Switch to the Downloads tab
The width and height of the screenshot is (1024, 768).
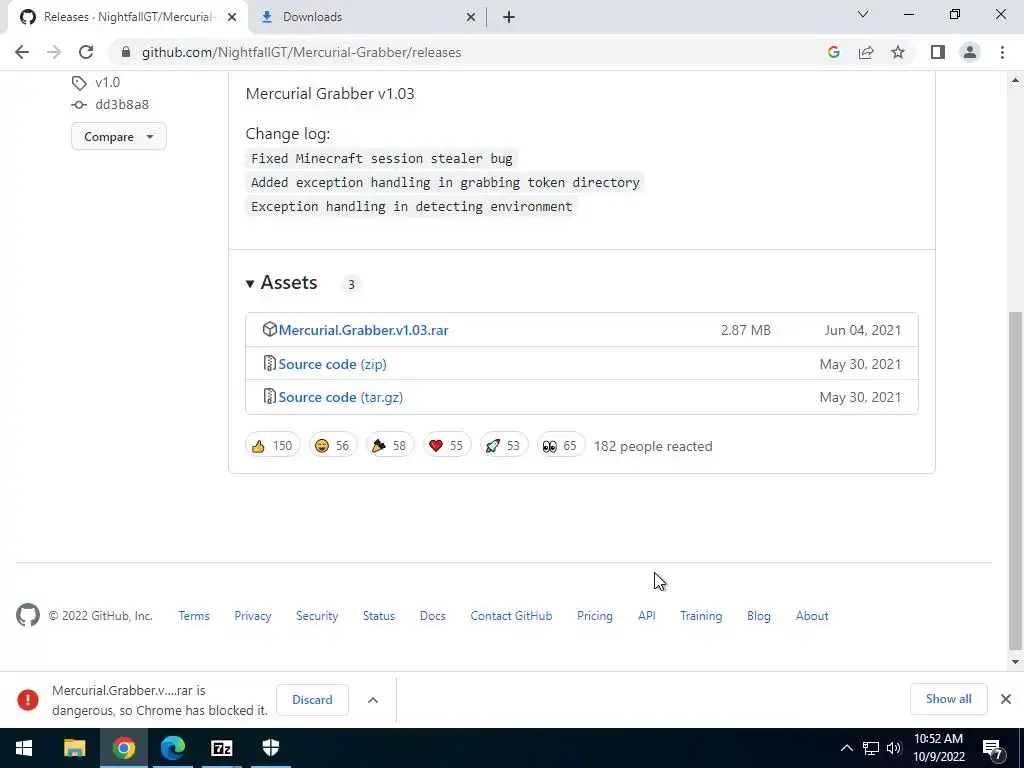pos(366,17)
